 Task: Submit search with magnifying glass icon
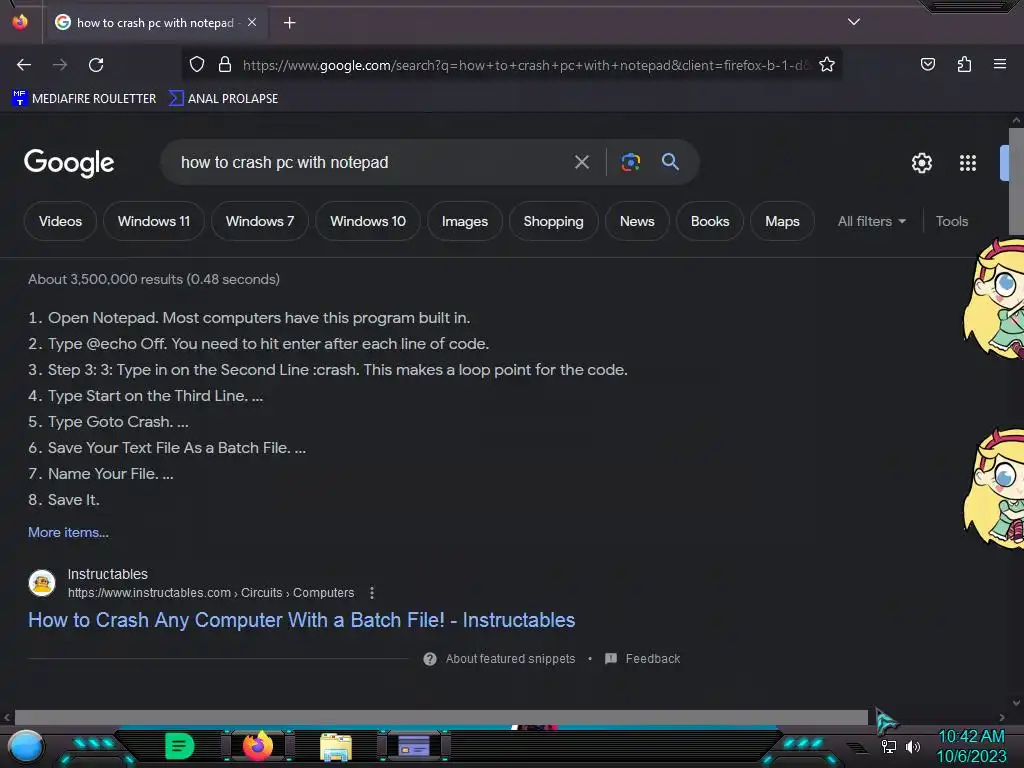[670, 162]
